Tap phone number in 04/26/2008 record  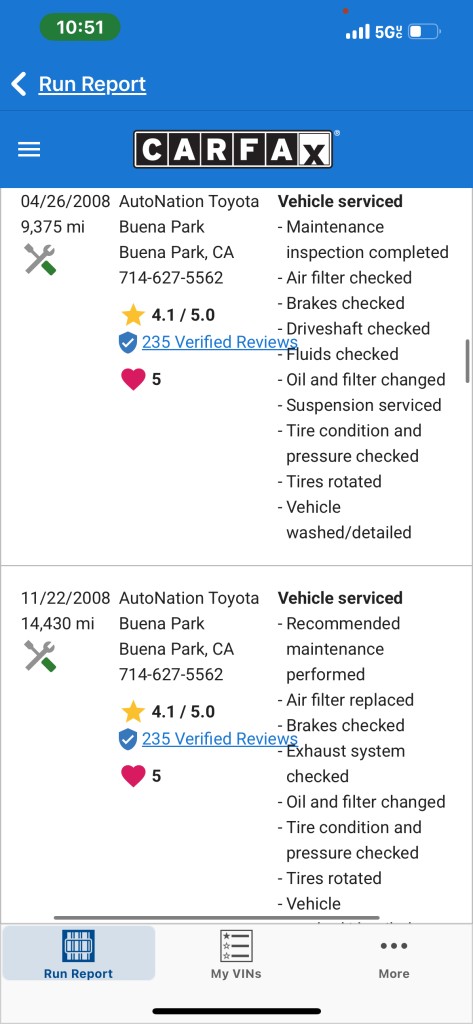tap(171, 278)
